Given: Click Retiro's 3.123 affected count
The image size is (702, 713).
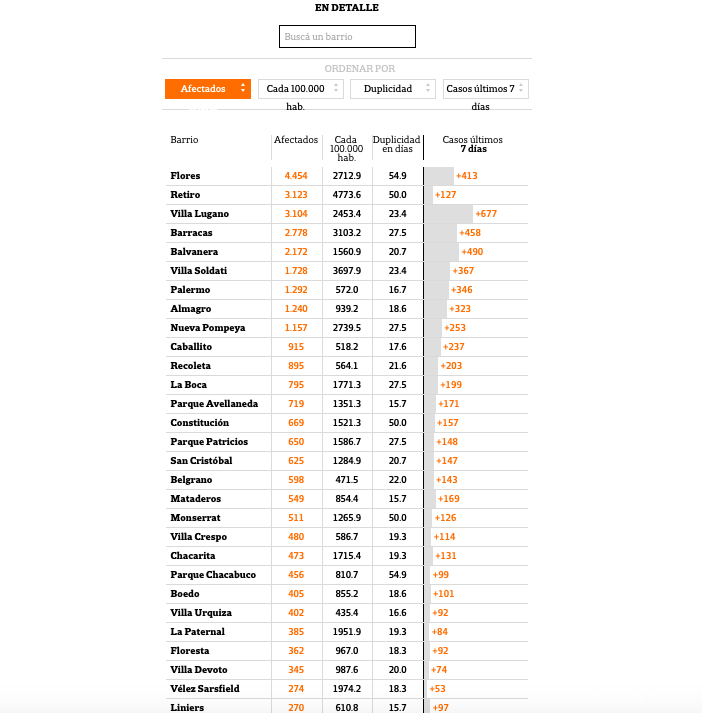Looking at the screenshot, I should point(296,195).
